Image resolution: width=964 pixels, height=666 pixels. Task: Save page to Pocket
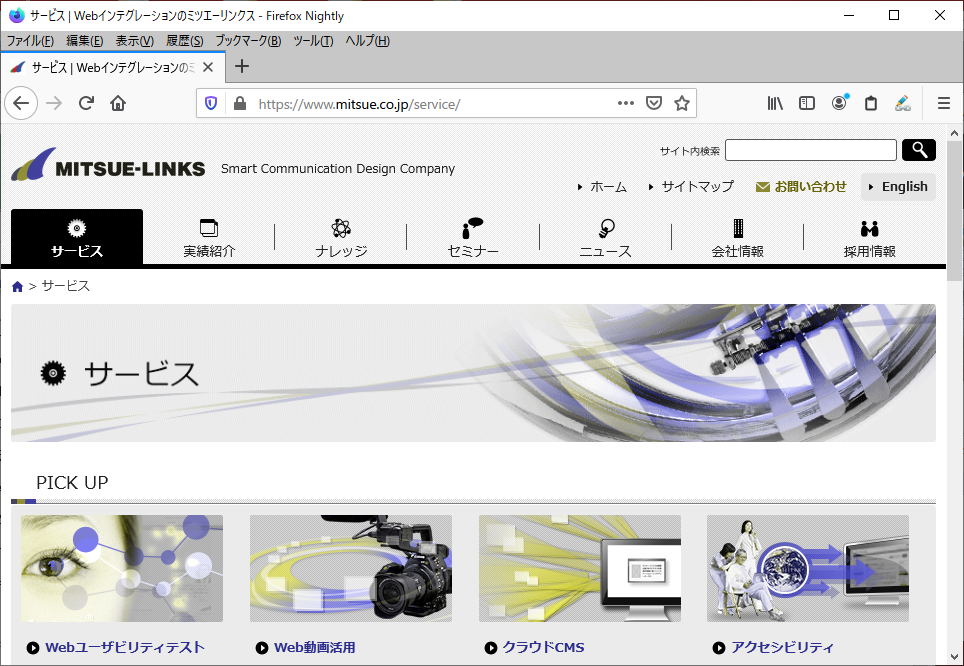click(654, 103)
